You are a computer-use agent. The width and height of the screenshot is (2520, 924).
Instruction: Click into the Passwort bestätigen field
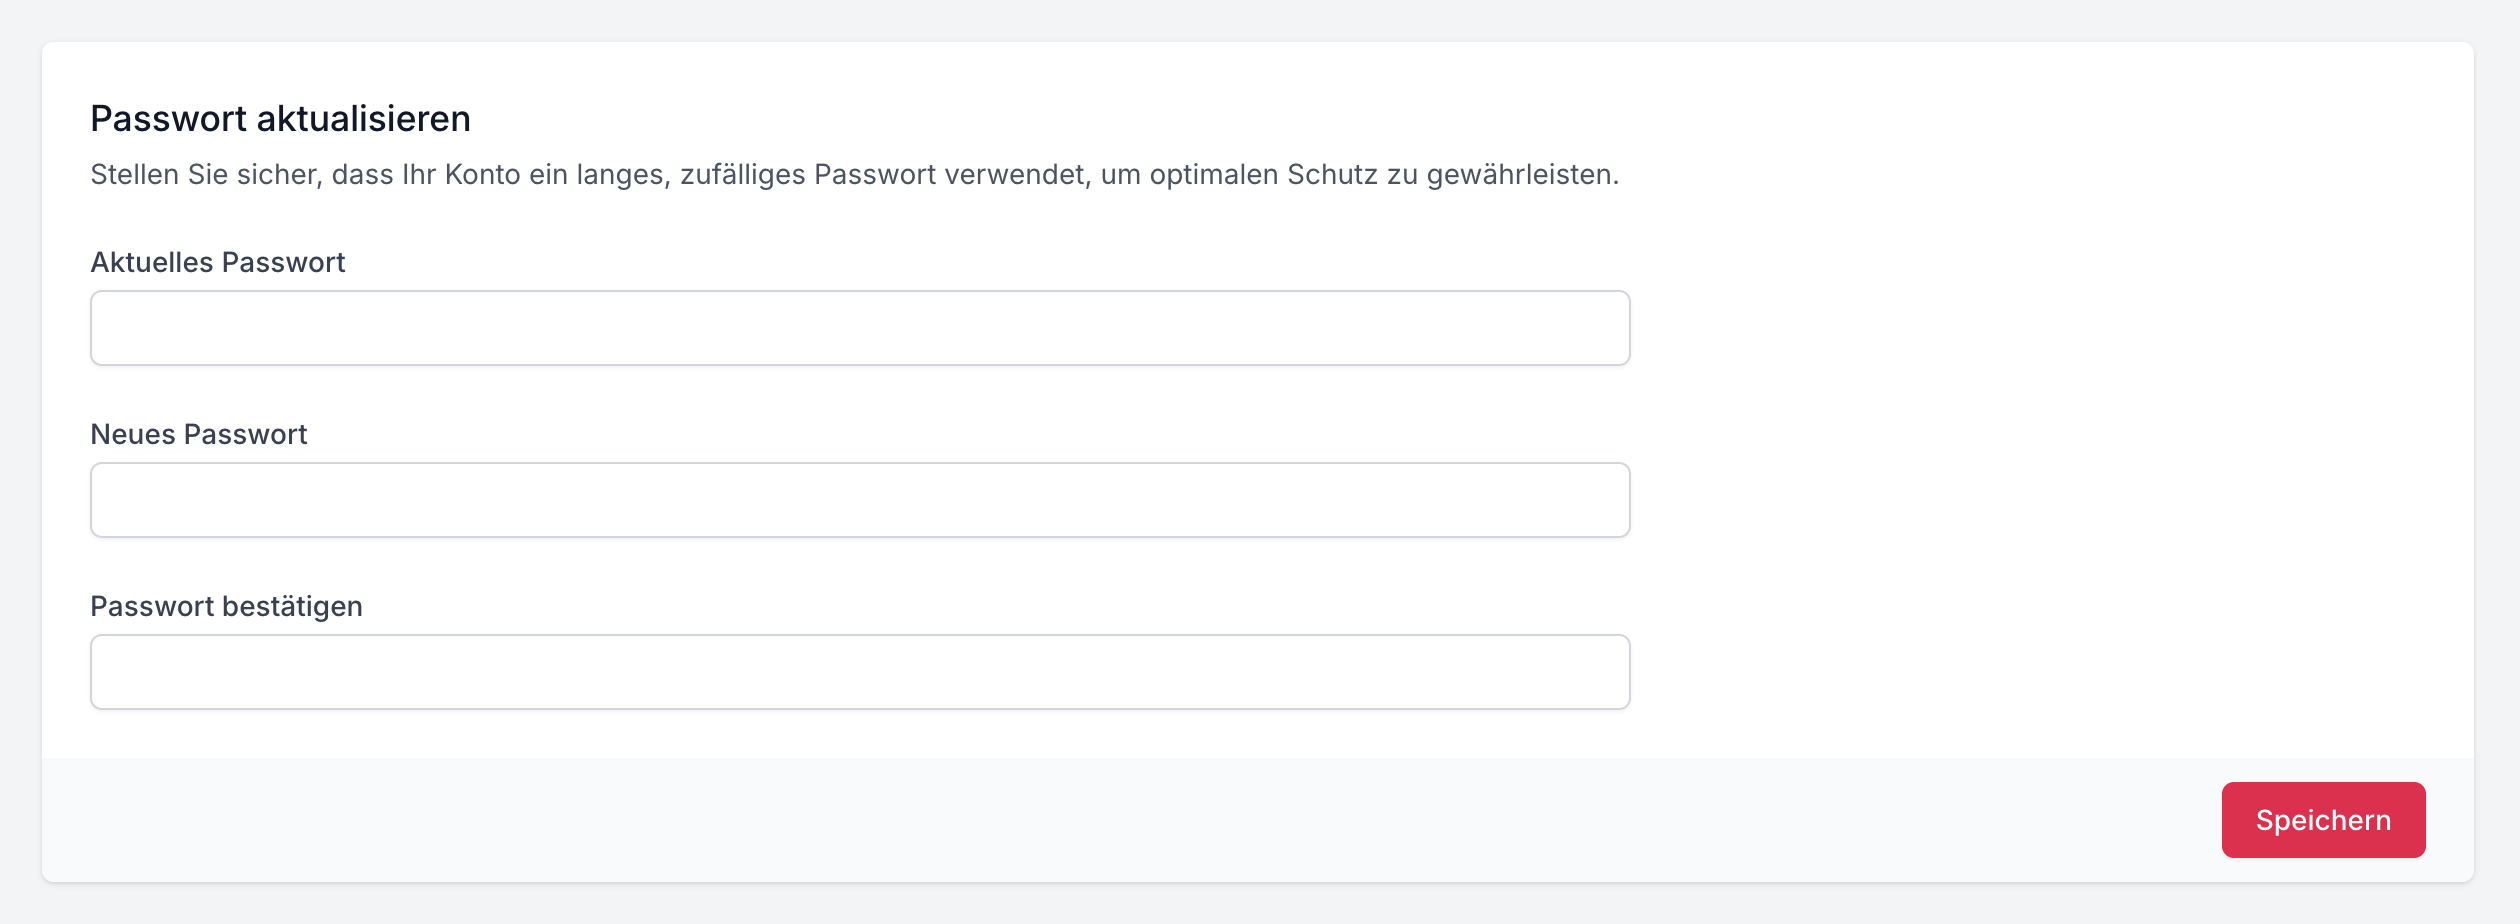click(x=860, y=672)
